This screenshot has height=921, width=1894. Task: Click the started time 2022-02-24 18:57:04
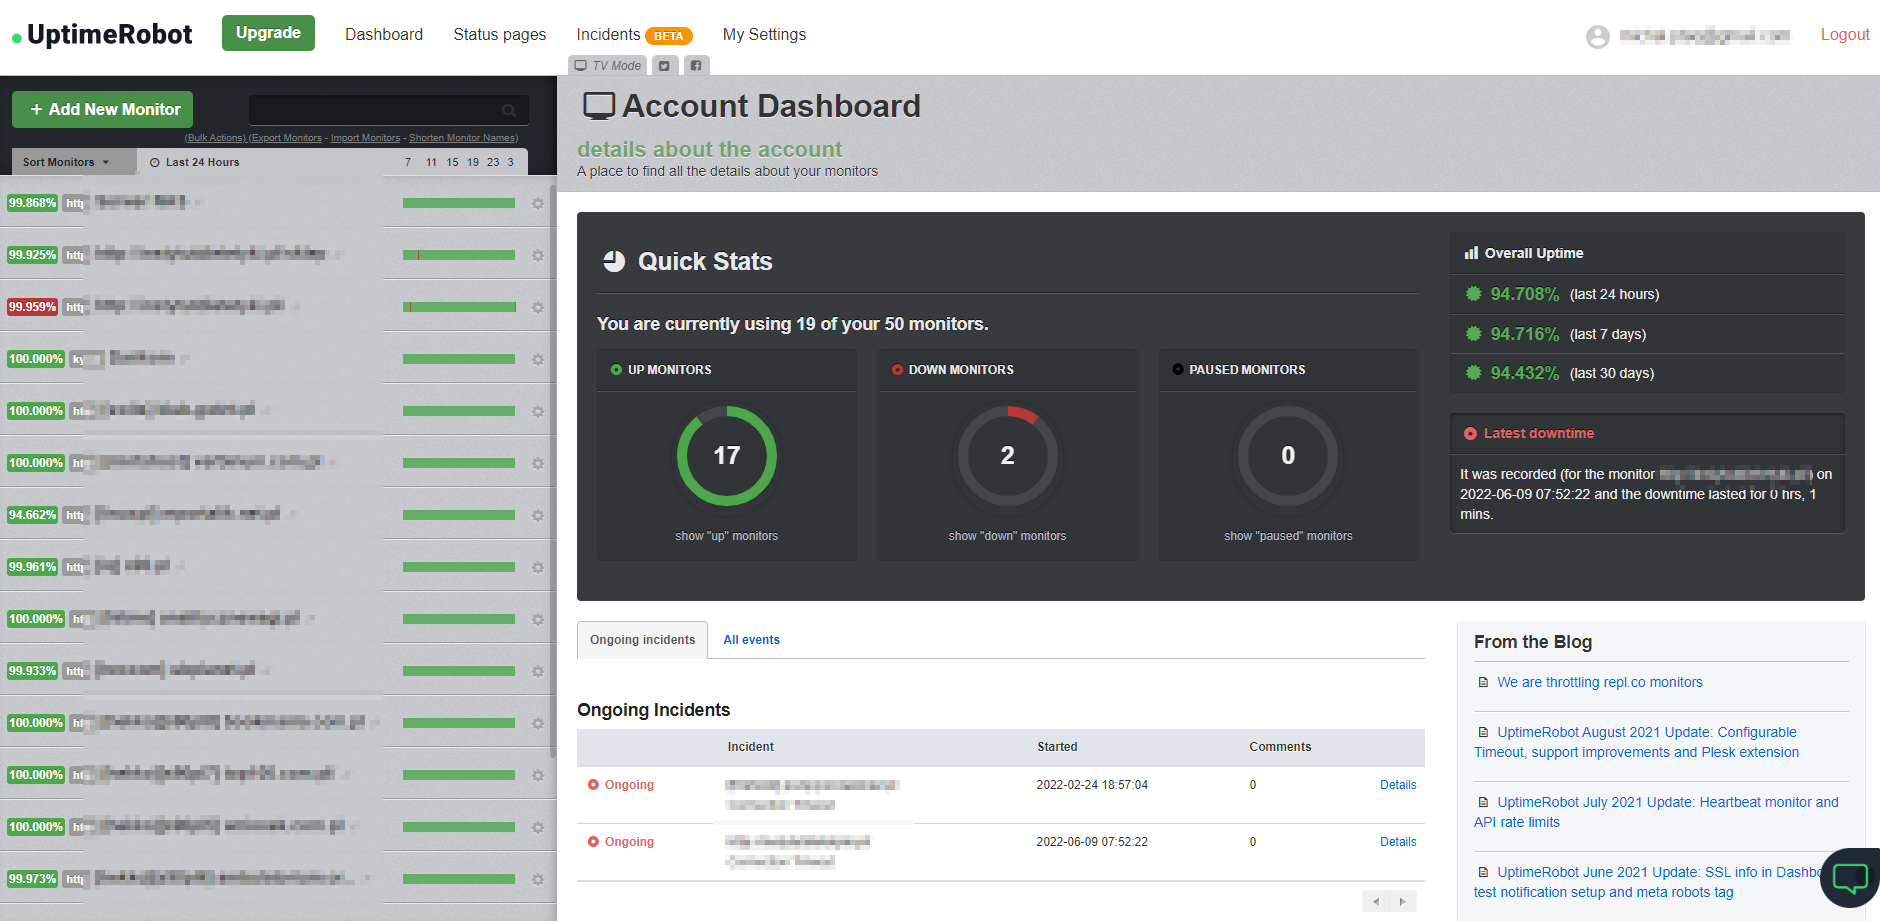point(1092,785)
